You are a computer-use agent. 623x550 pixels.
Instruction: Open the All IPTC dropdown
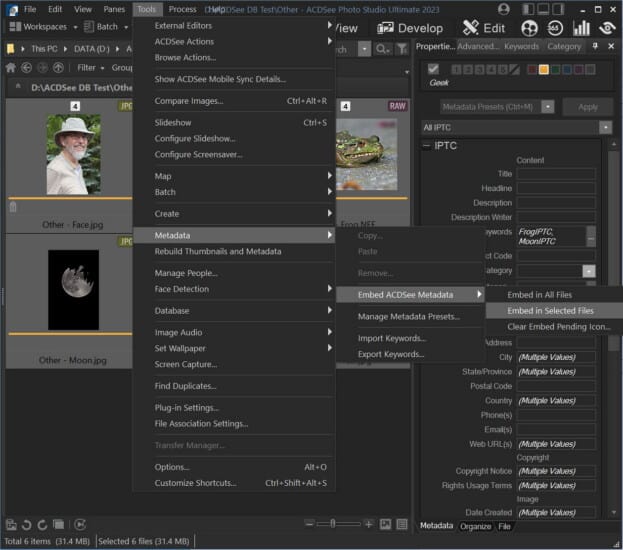click(605, 128)
